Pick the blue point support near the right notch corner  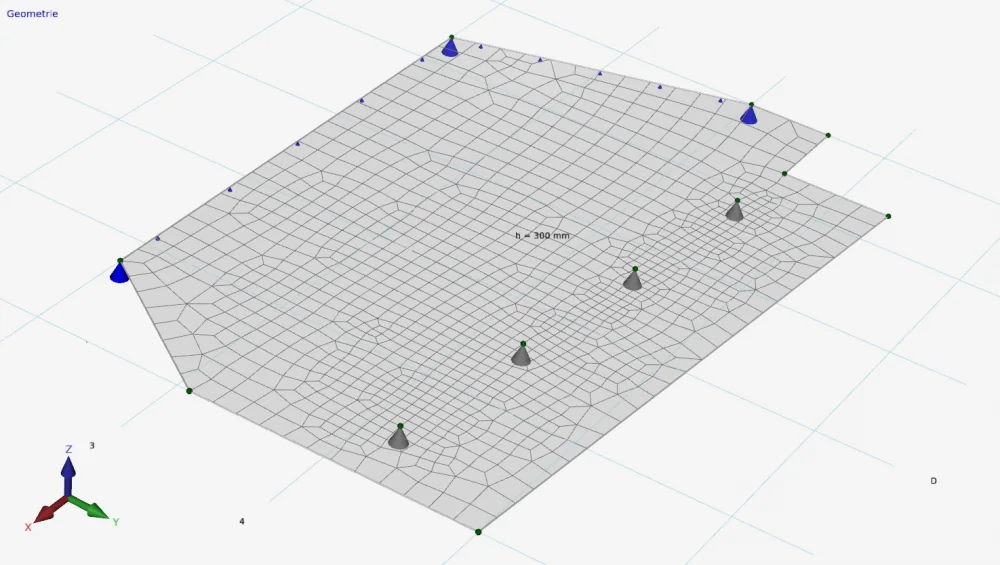749,115
